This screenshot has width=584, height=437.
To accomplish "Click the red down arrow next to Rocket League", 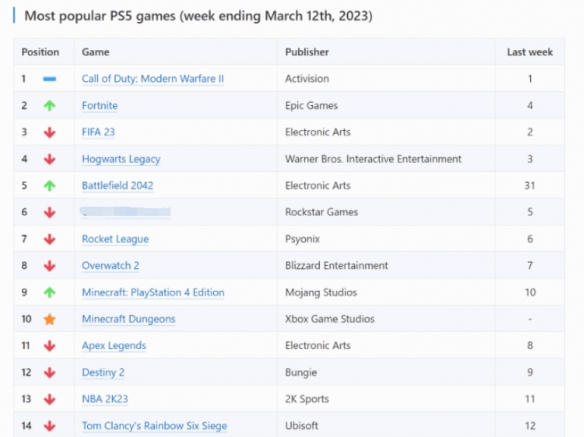I will point(50,239).
